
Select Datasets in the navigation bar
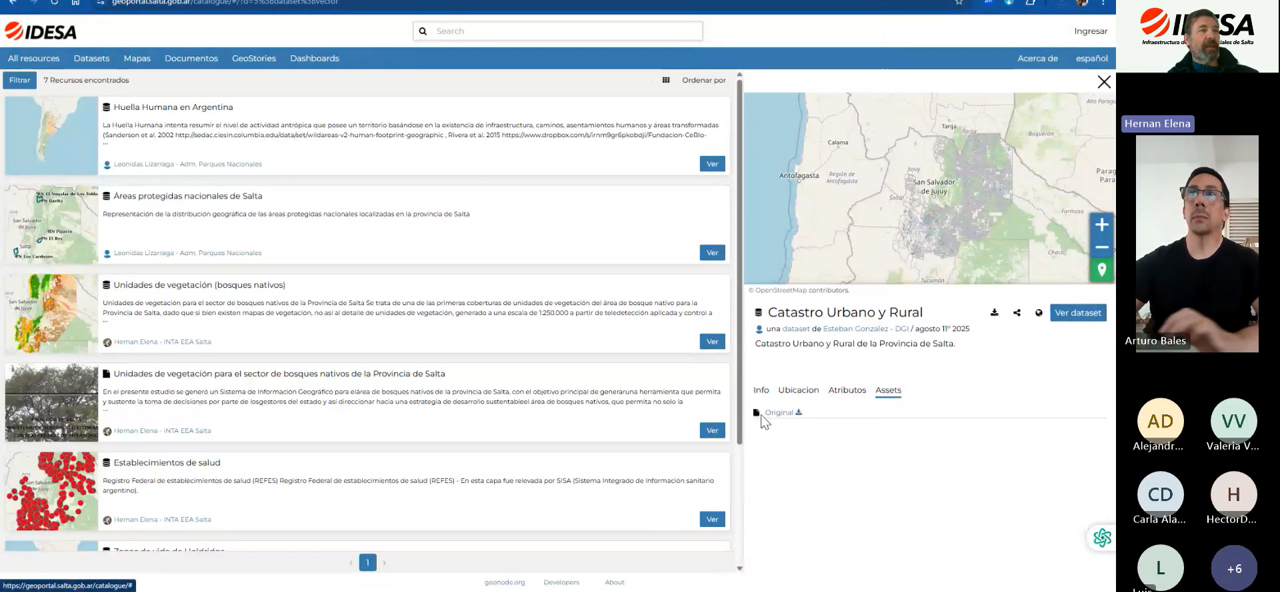pos(91,58)
